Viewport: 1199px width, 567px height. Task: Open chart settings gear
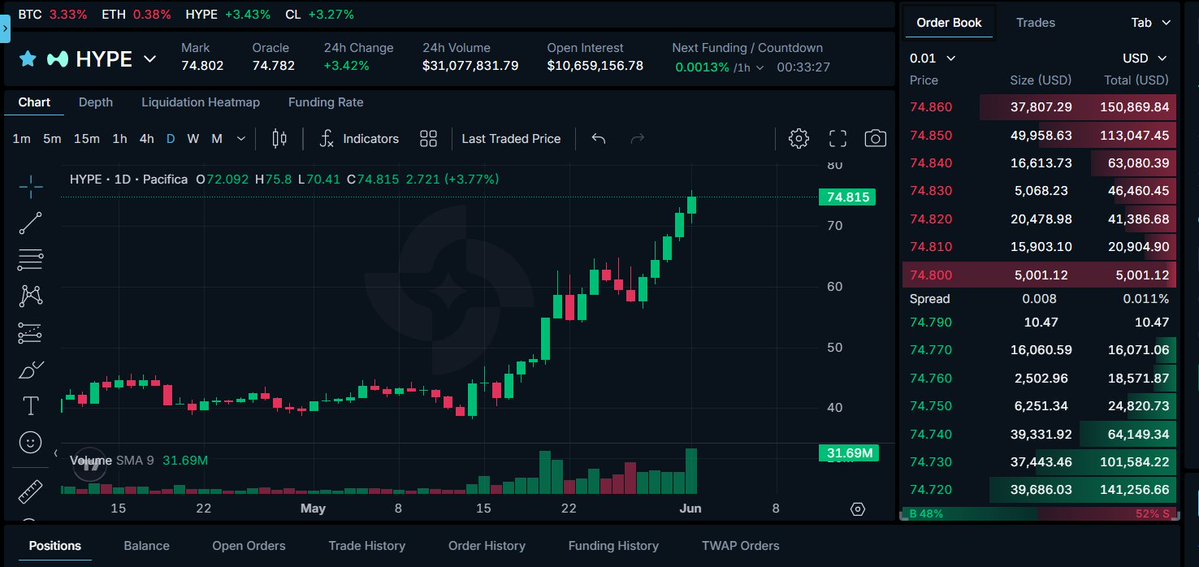[x=799, y=138]
